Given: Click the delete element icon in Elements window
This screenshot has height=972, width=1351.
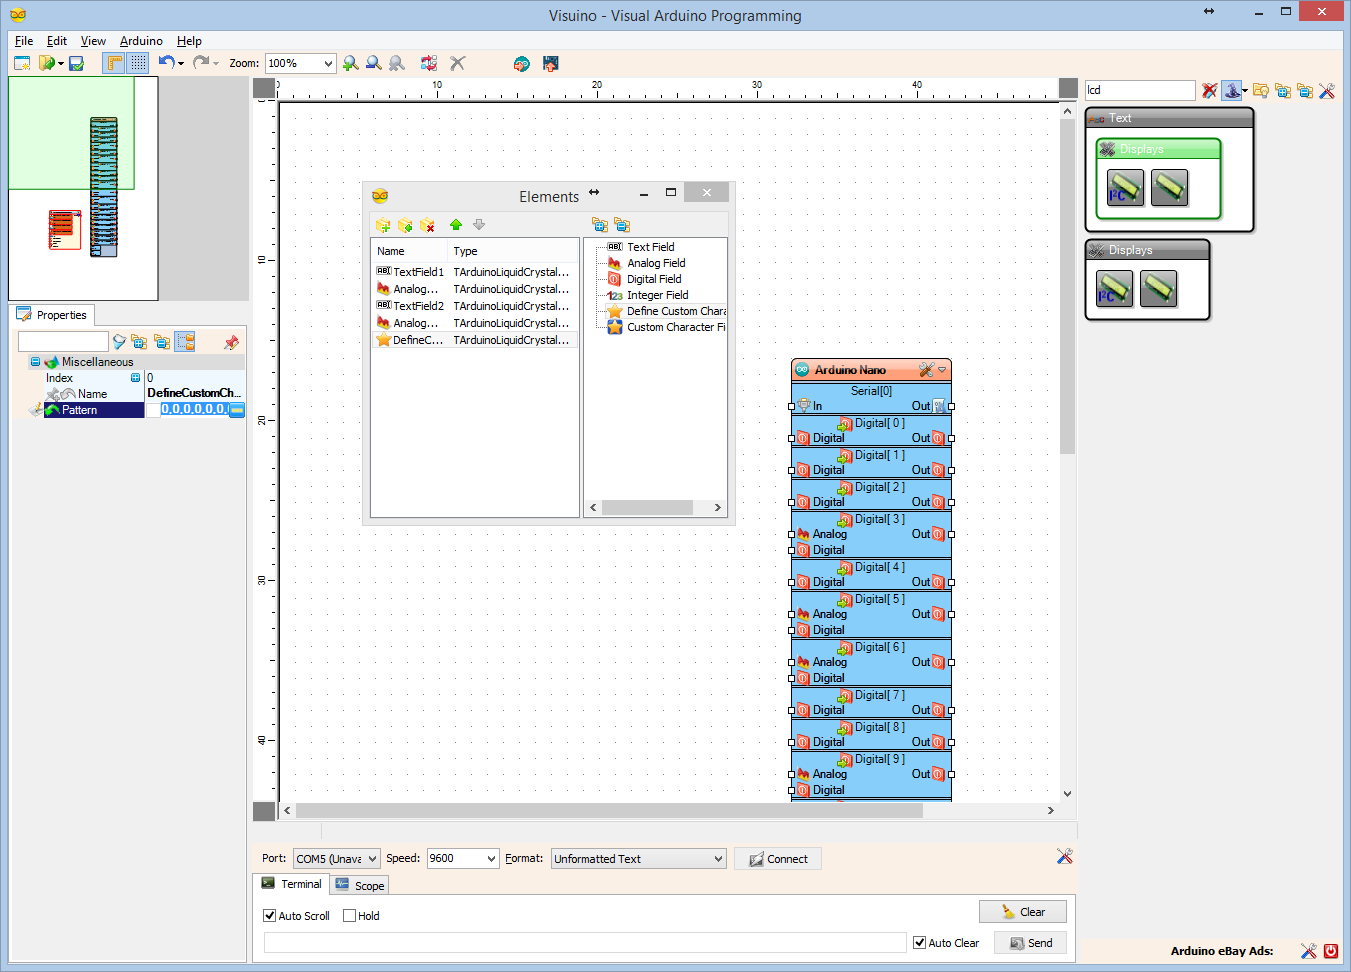Looking at the screenshot, I should 428,225.
